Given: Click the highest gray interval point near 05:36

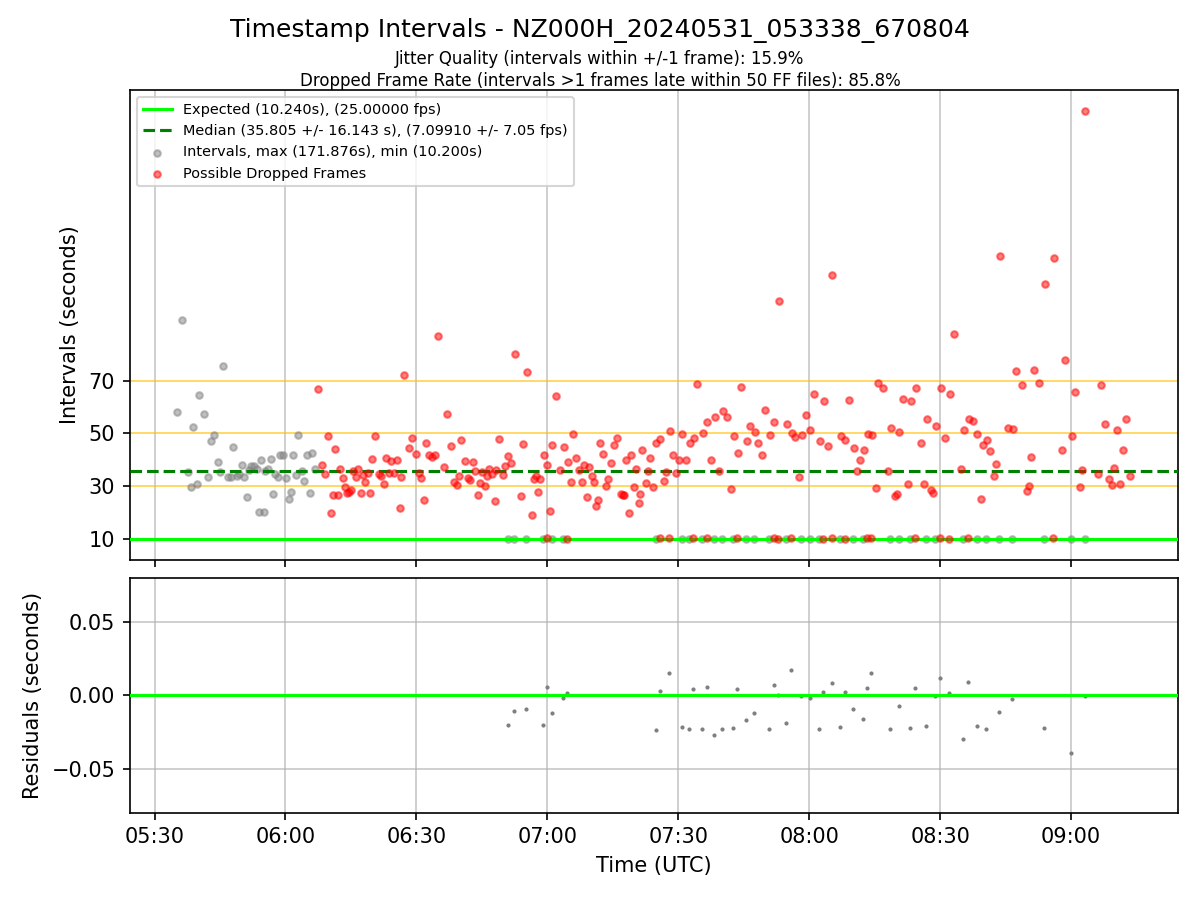Looking at the screenshot, I should pyautogui.click(x=182, y=320).
